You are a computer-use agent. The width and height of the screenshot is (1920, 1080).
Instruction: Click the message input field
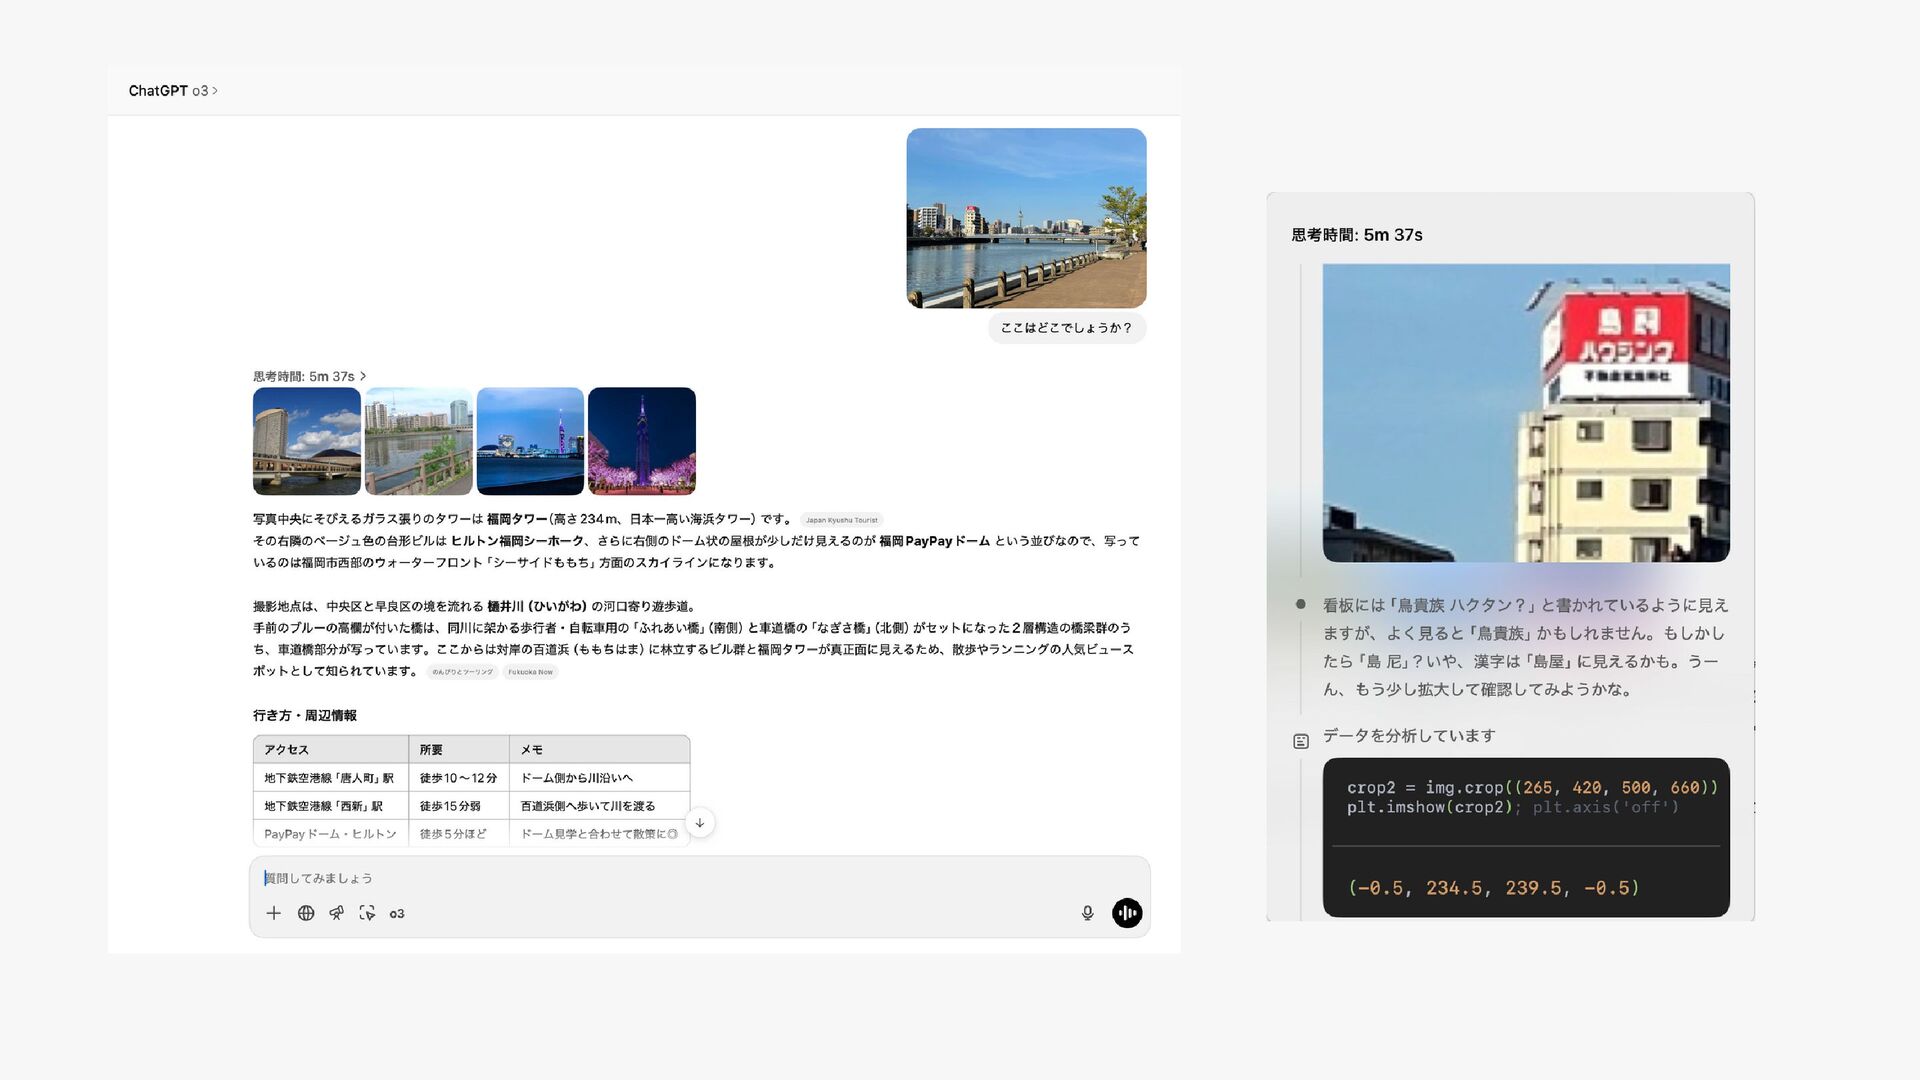point(700,878)
